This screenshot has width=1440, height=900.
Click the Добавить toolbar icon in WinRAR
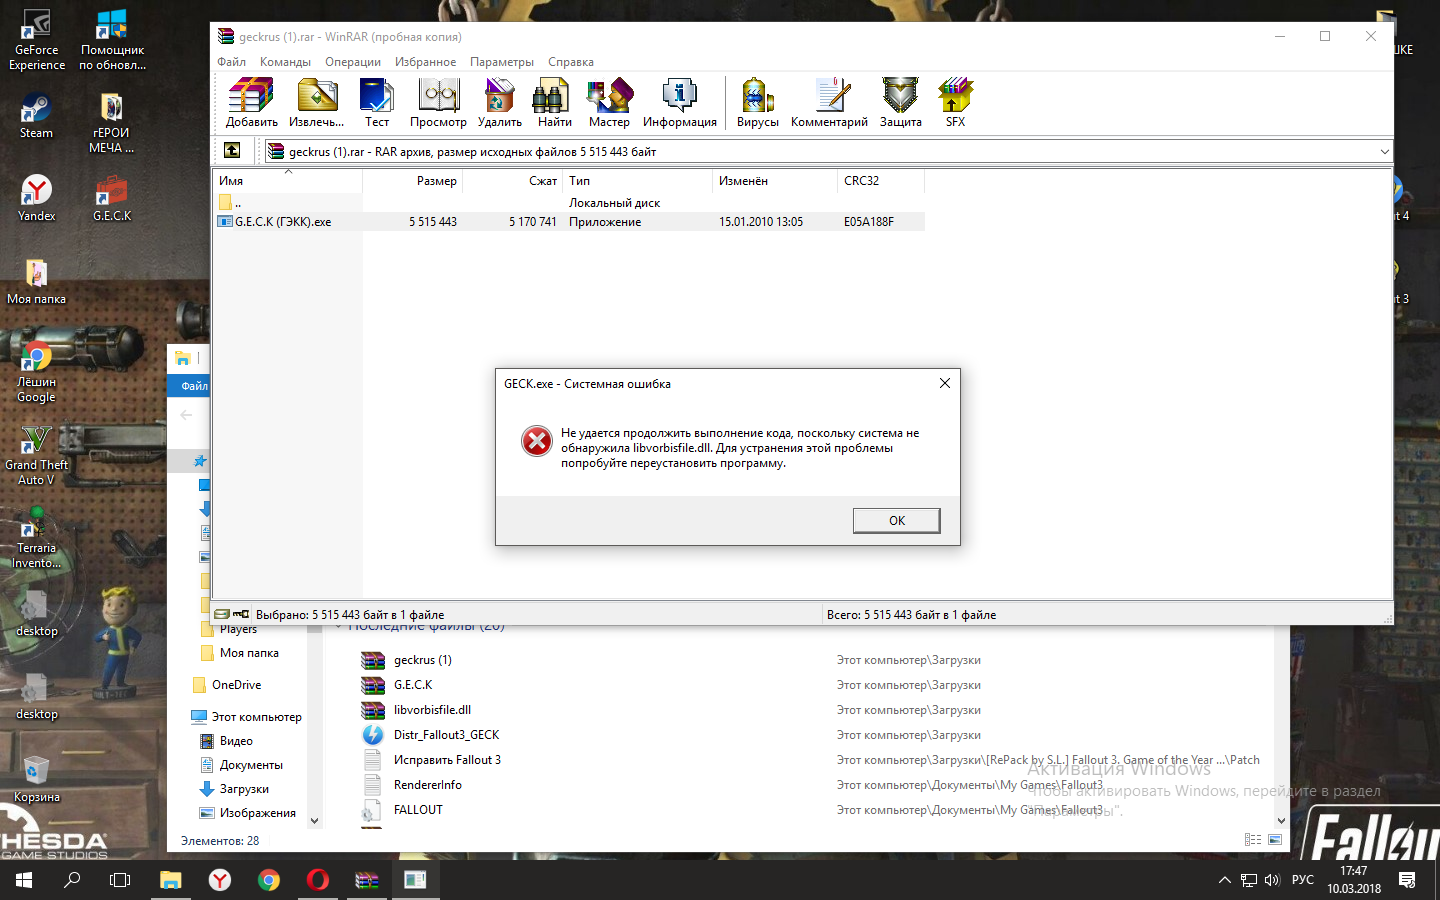[251, 103]
